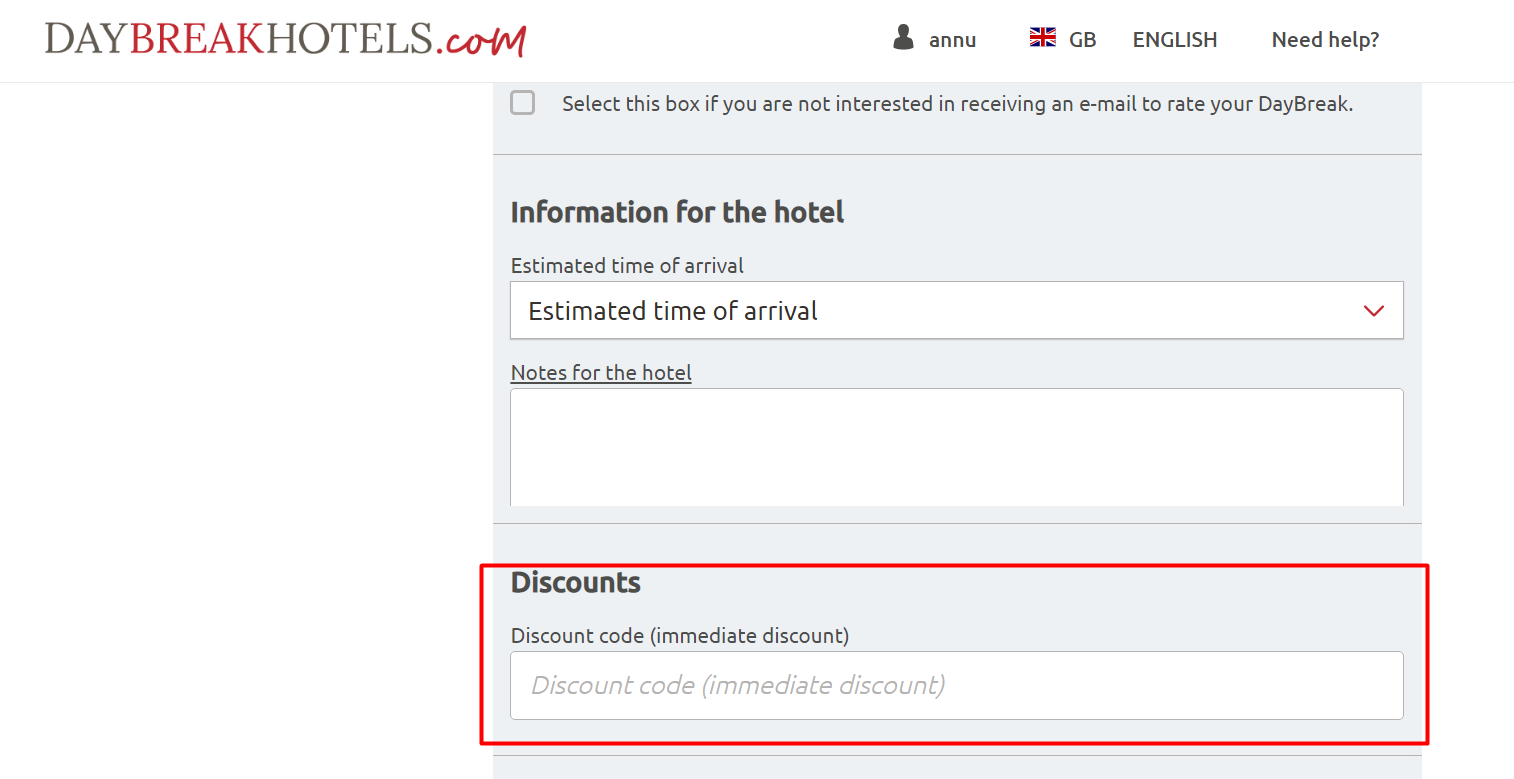Click the Estimated time of arrival label above dropdown
The height and width of the screenshot is (779, 1514).
click(x=627, y=266)
